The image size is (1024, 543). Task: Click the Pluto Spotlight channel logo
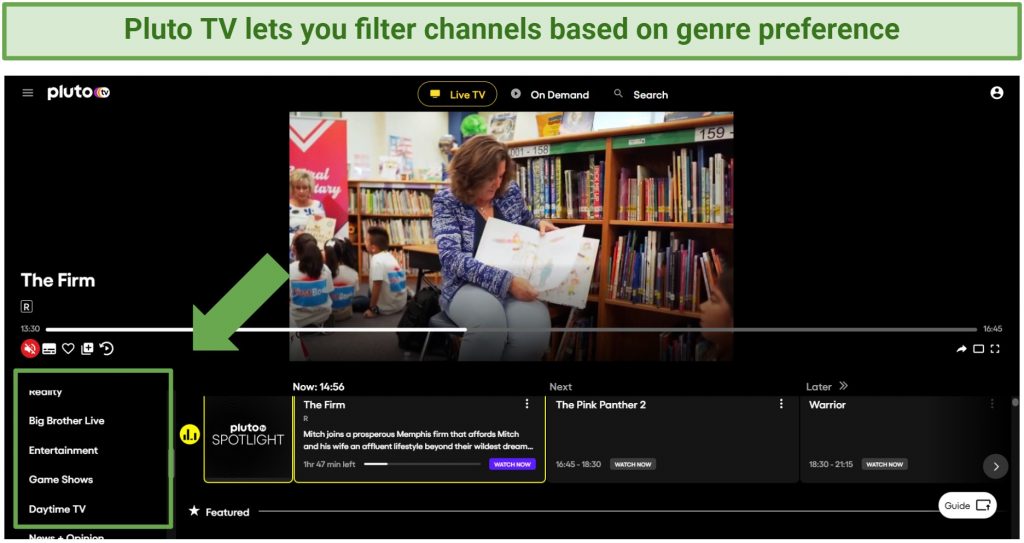point(248,438)
